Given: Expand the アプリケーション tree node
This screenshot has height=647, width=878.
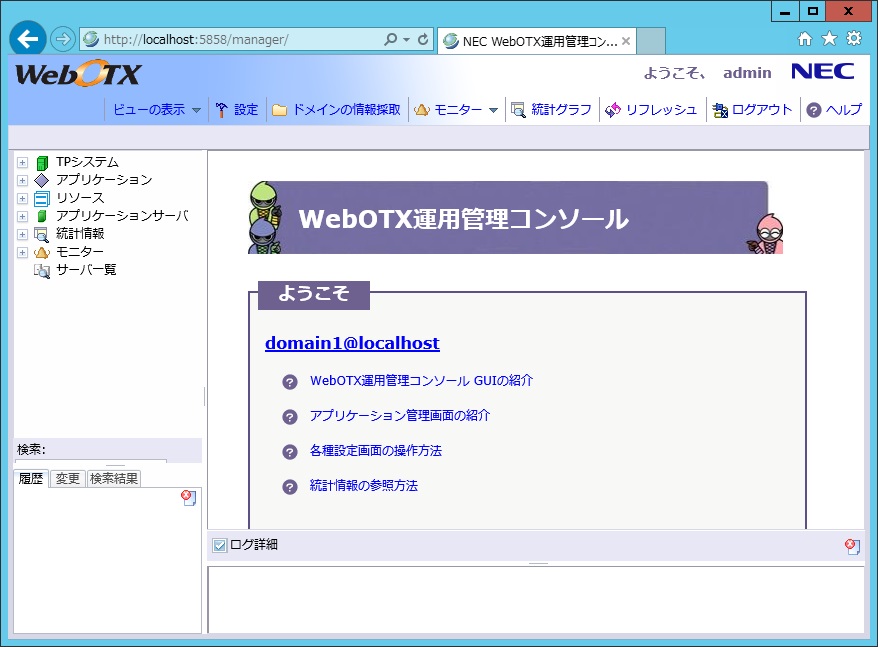Looking at the screenshot, I should [x=22, y=180].
